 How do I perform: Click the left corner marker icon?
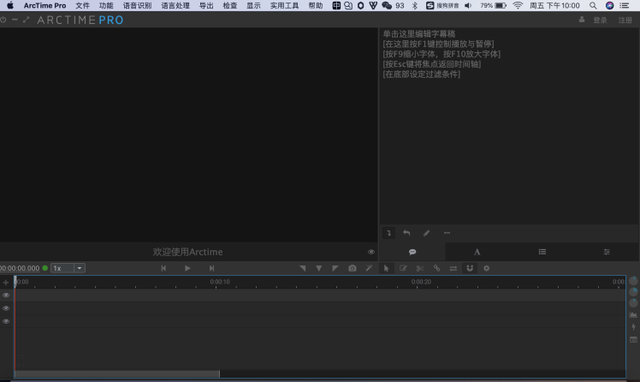[x=302, y=268]
